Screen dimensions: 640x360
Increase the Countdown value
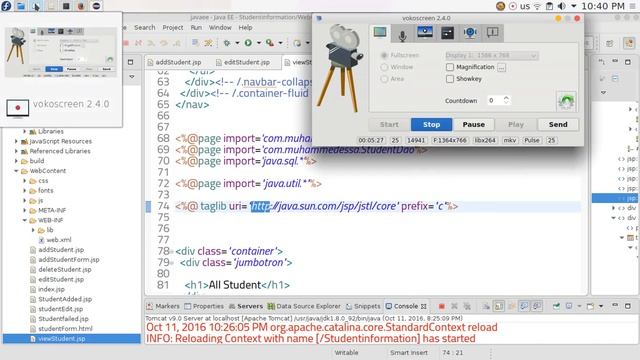pos(507,98)
